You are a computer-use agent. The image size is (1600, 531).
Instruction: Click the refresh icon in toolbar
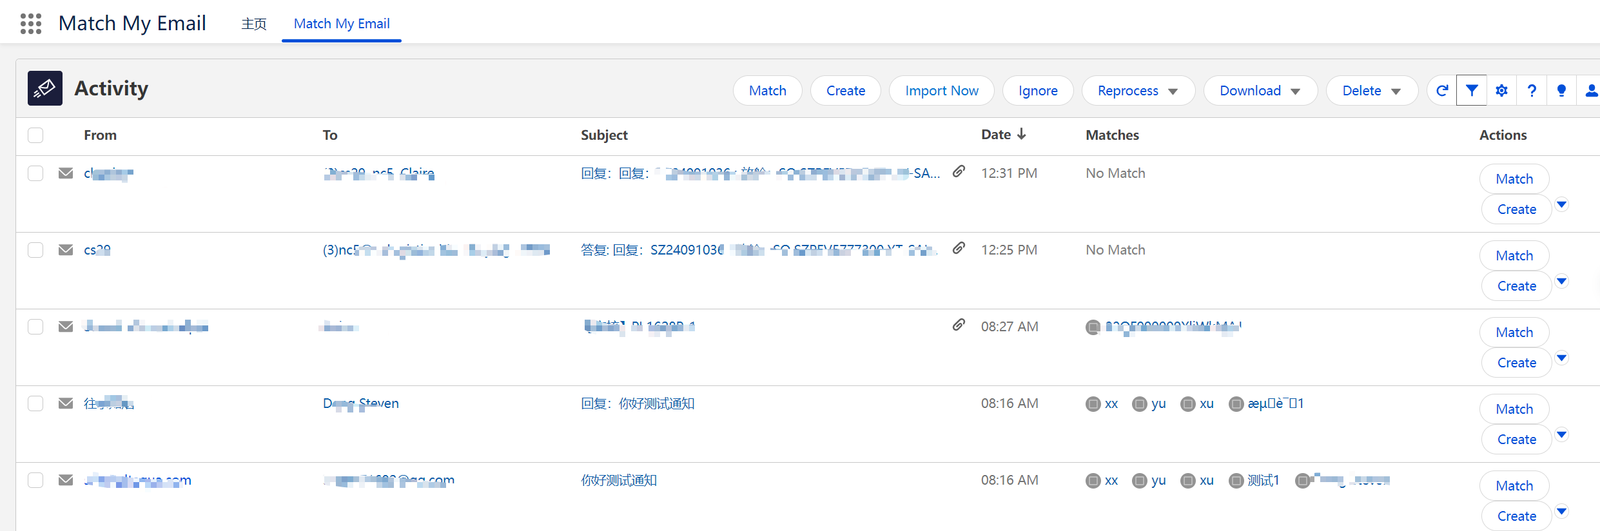tap(1442, 90)
